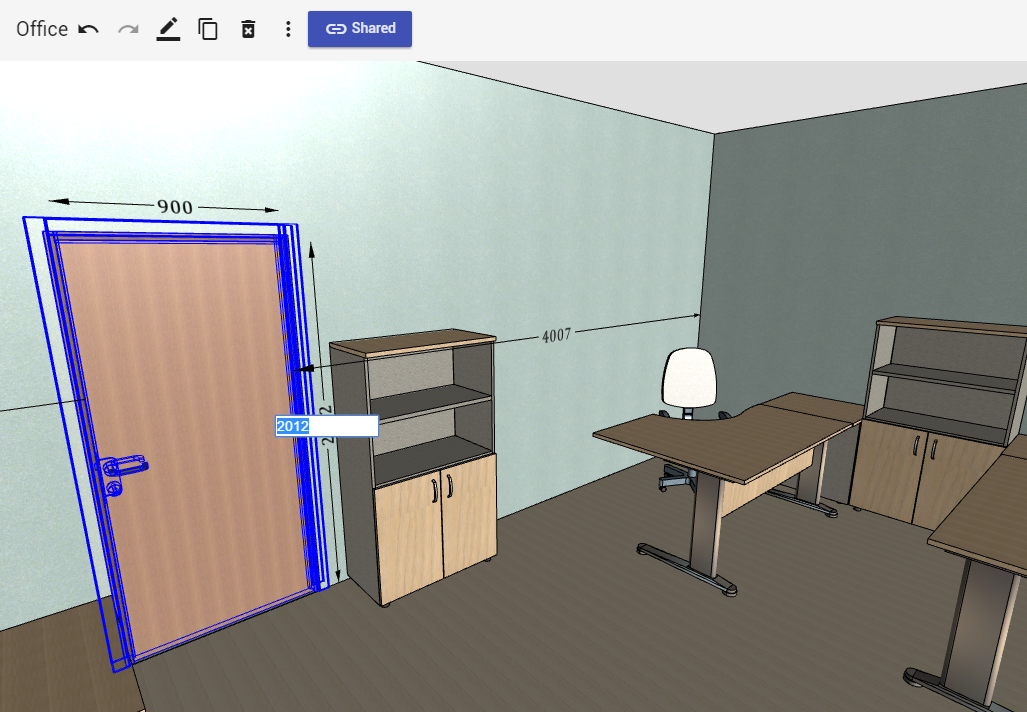Click the 900 door width dimension
The image size is (1027, 712).
point(175,207)
